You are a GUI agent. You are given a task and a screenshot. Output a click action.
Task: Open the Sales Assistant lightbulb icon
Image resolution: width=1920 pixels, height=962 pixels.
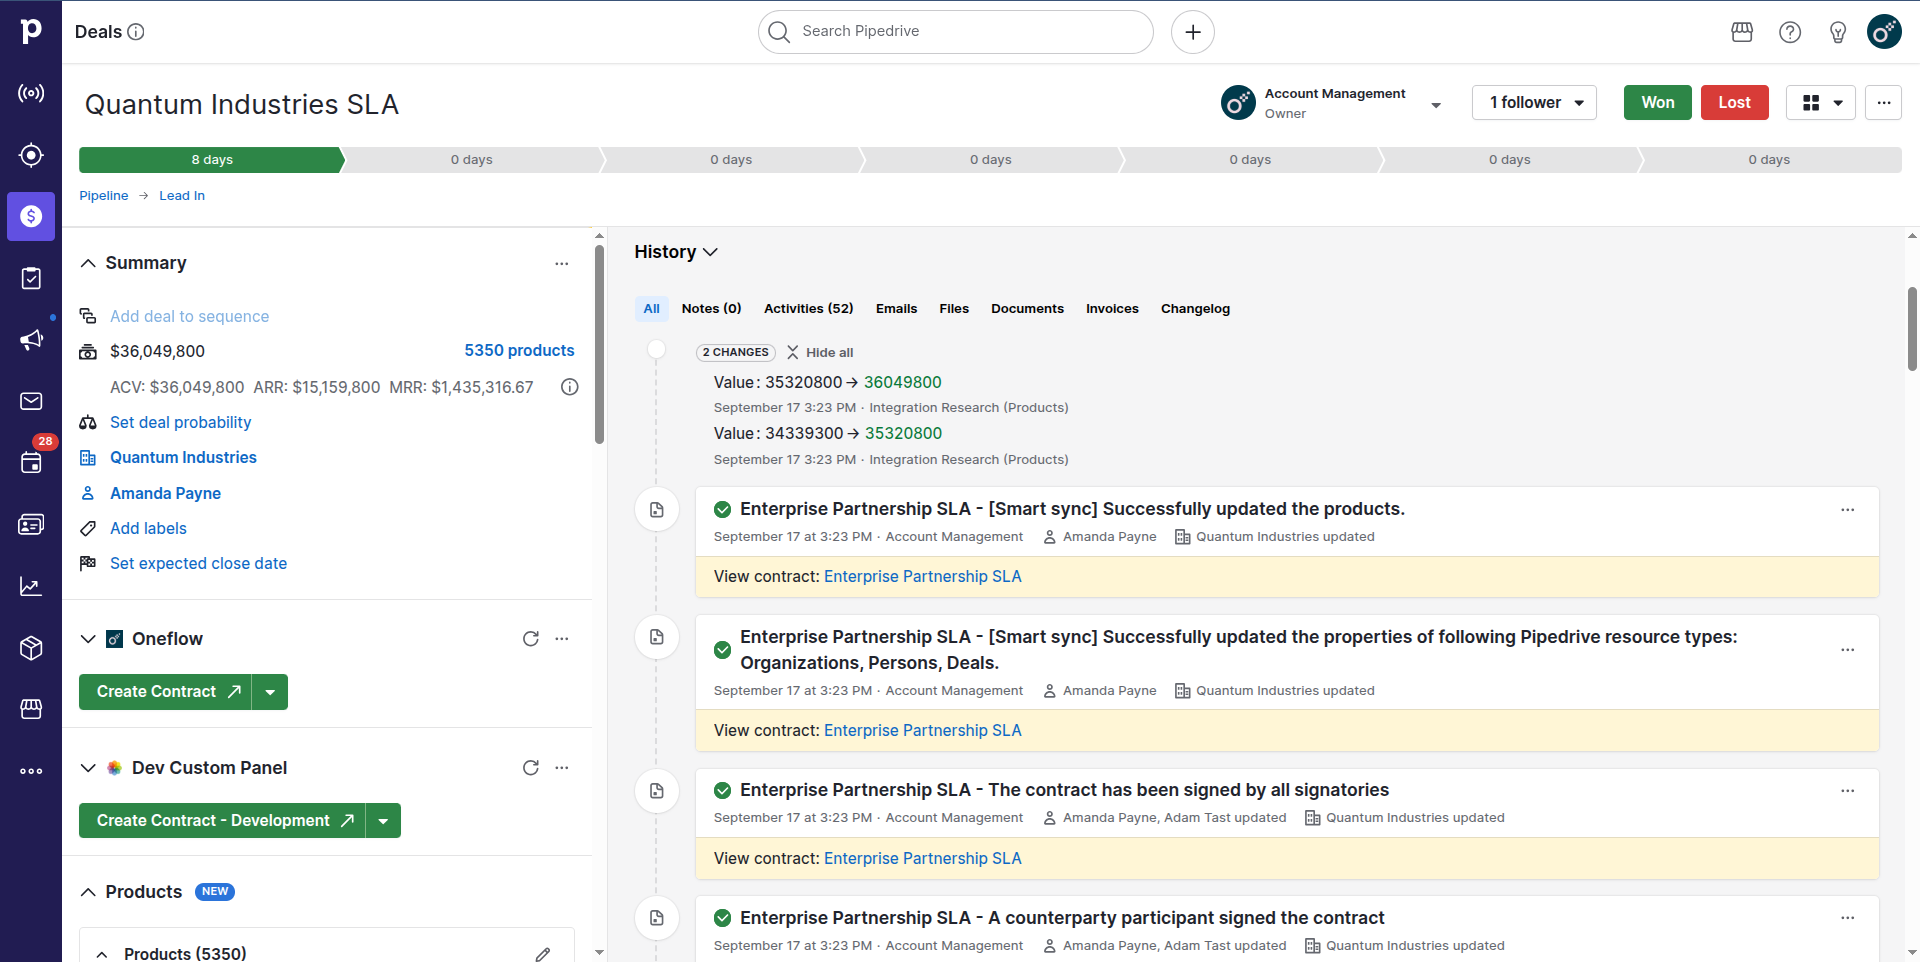(x=1837, y=32)
